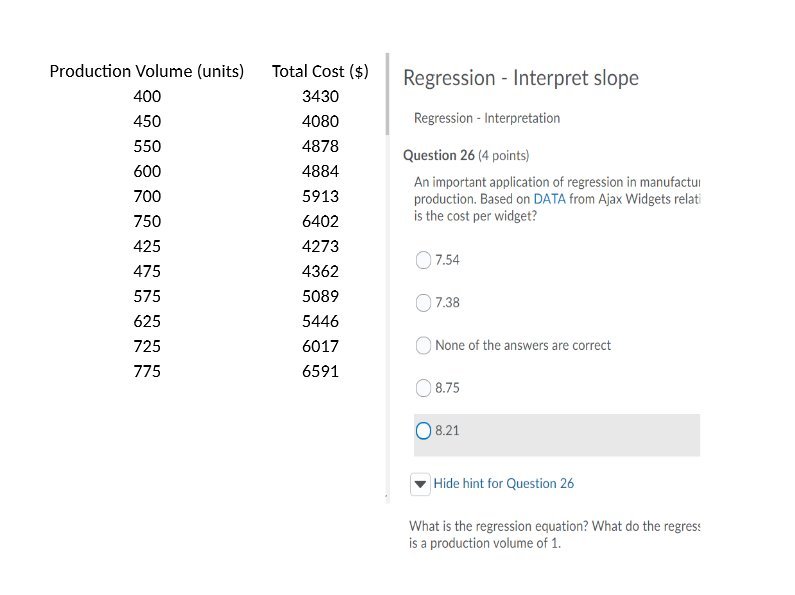
Task: Select the 7.54 answer option
Action: [423, 260]
